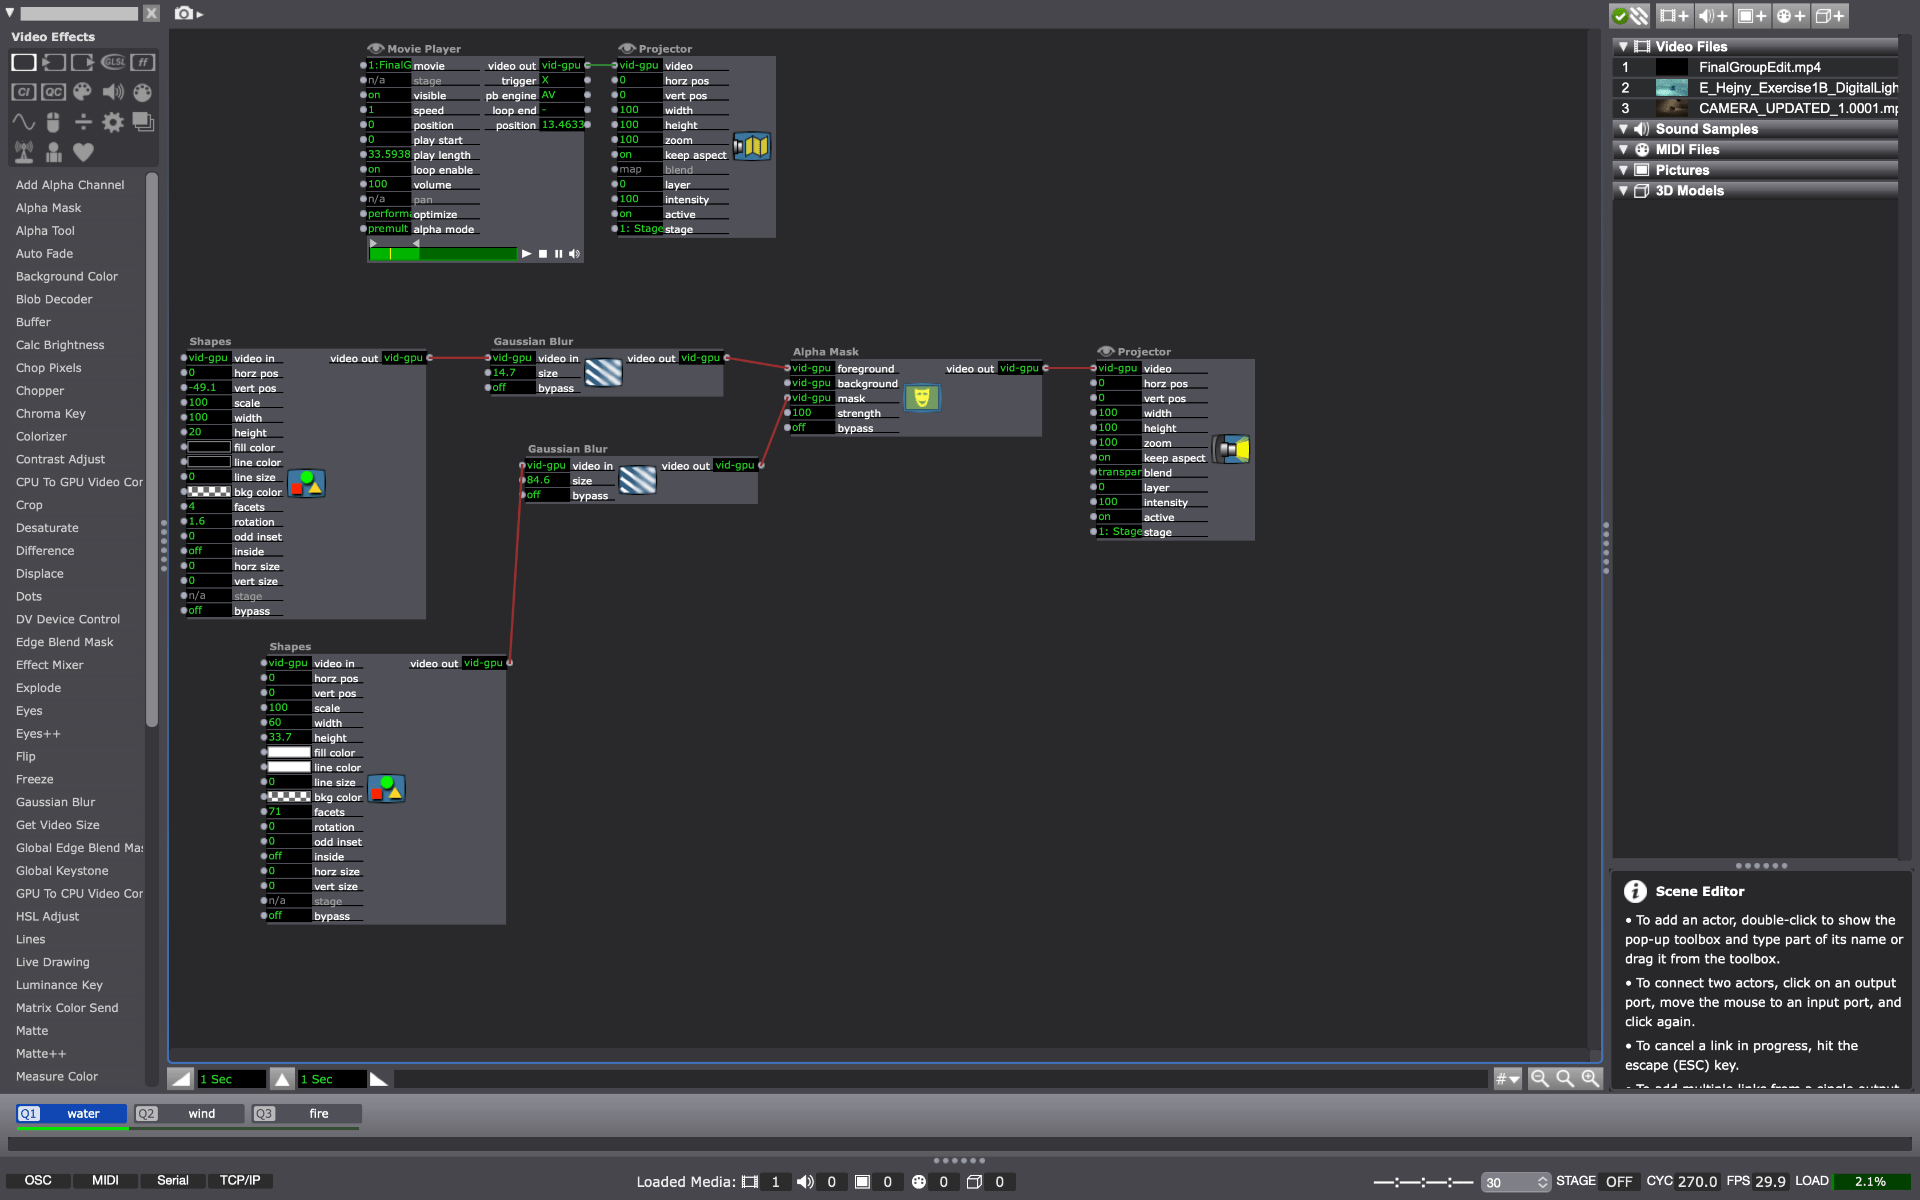Click the add sound sample button
Screen dimensions: 1920x1200
click(1713, 16)
